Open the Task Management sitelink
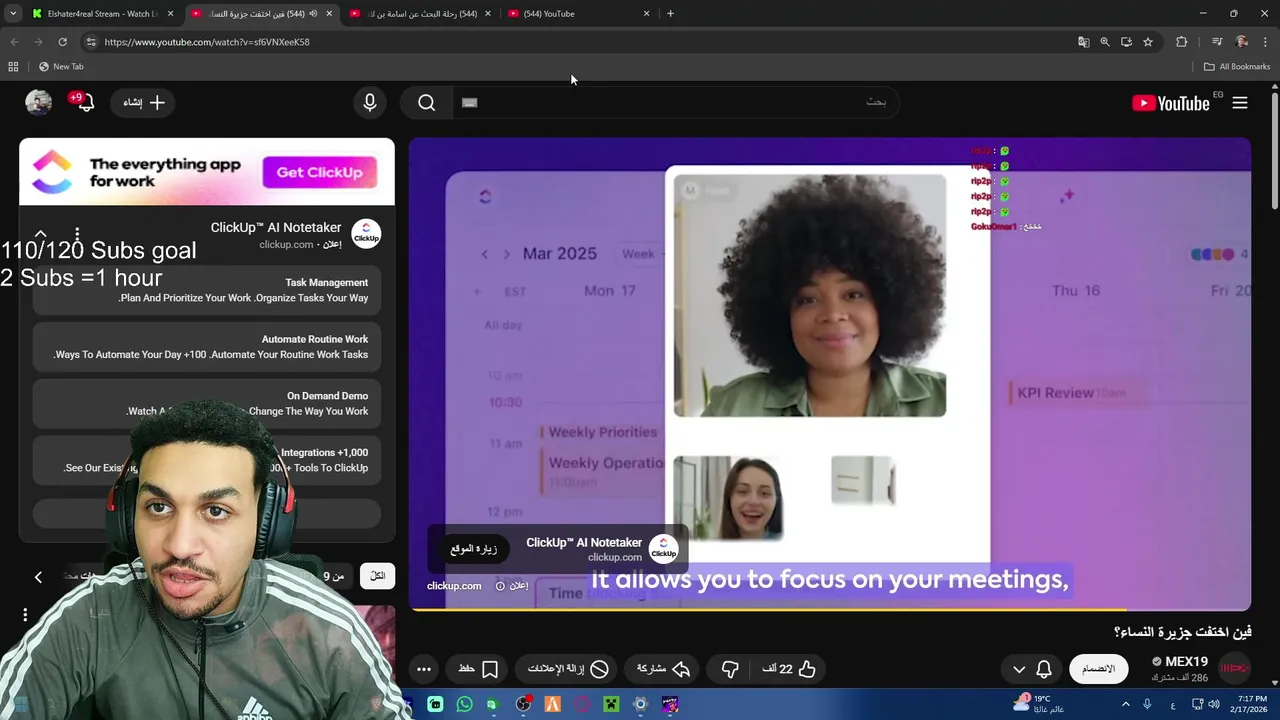Image resolution: width=1280 pixels, height=720 pixels. [207, 290]
